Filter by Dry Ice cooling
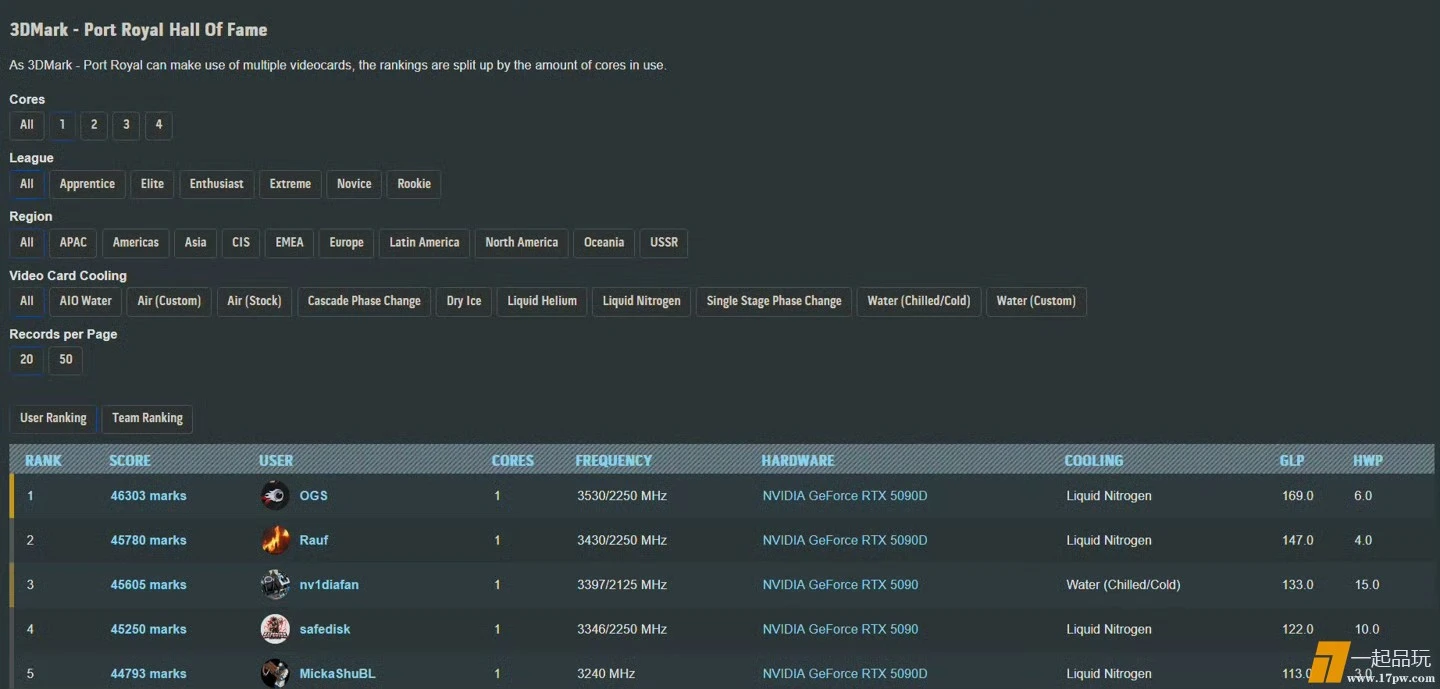Screen dimensions: 1440x689 pos(464,301)
